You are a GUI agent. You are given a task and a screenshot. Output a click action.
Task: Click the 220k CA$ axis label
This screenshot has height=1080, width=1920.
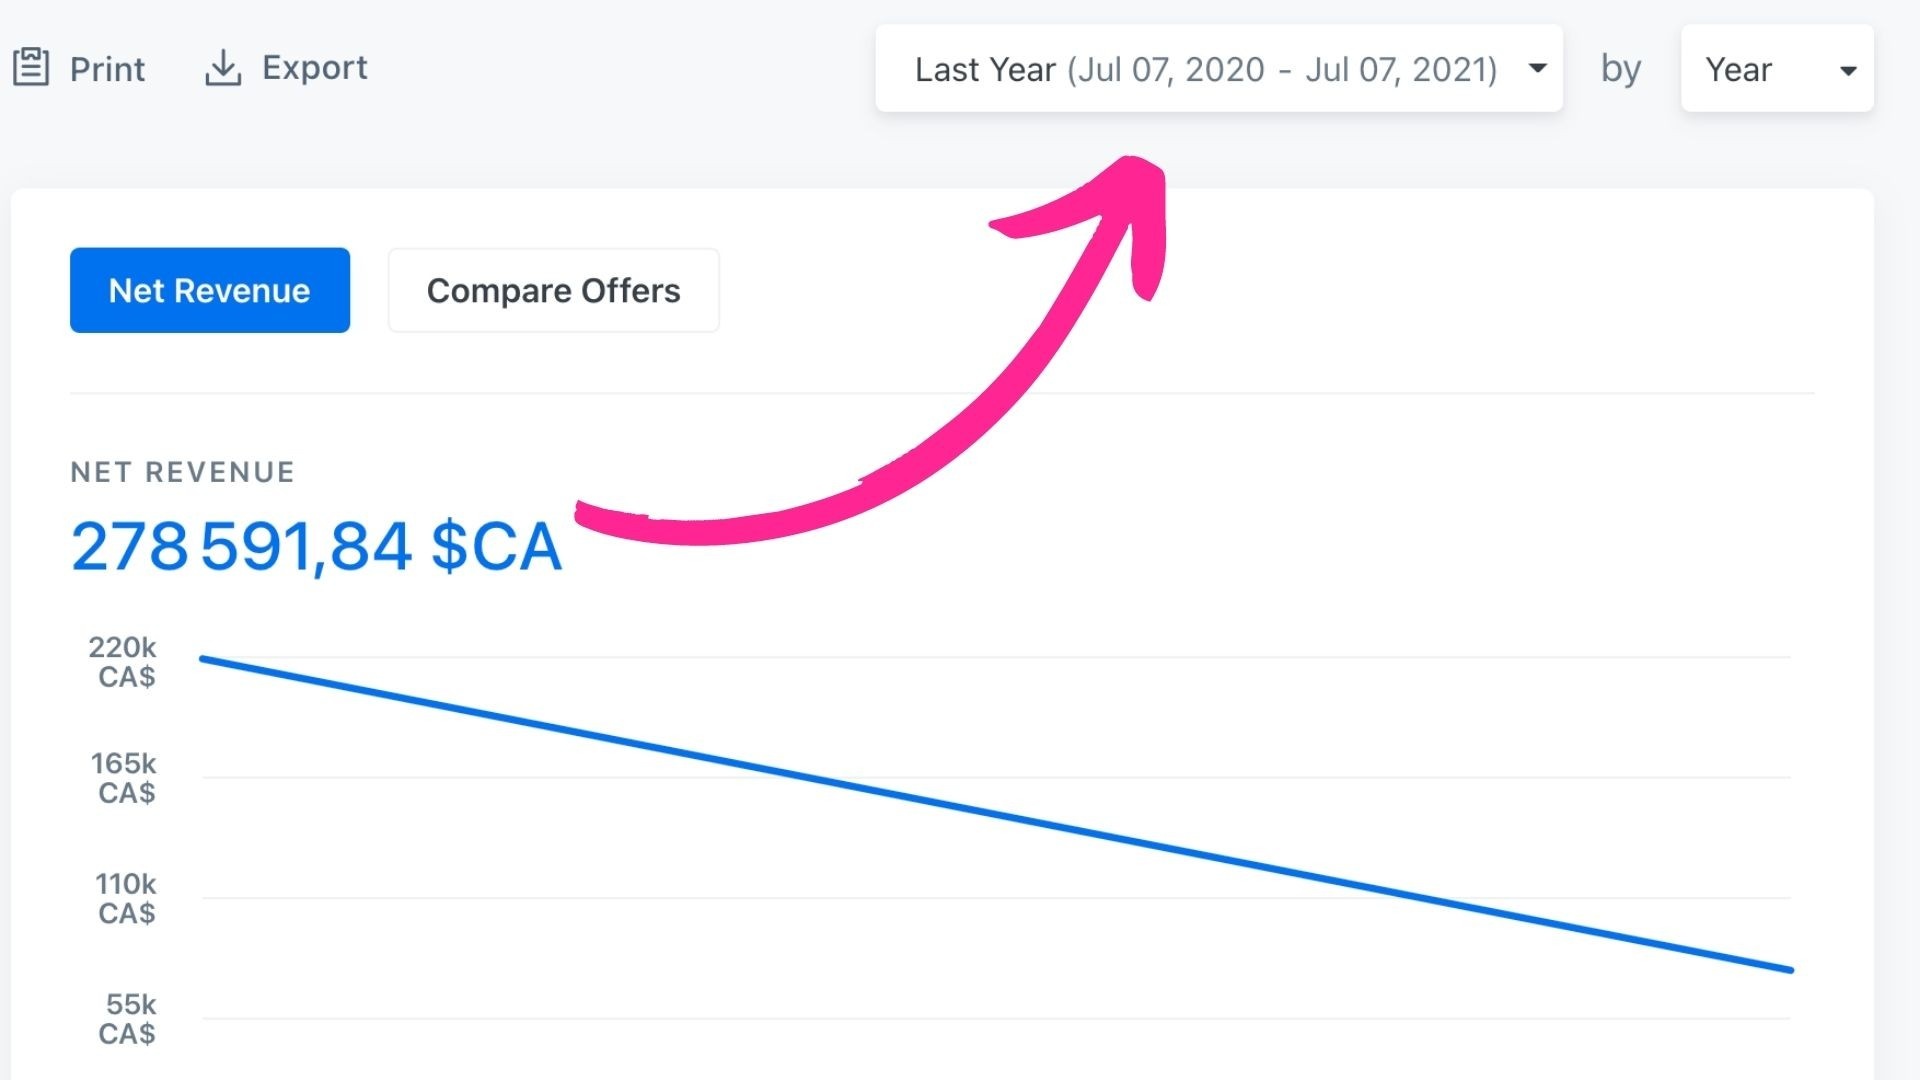point(124,662)
